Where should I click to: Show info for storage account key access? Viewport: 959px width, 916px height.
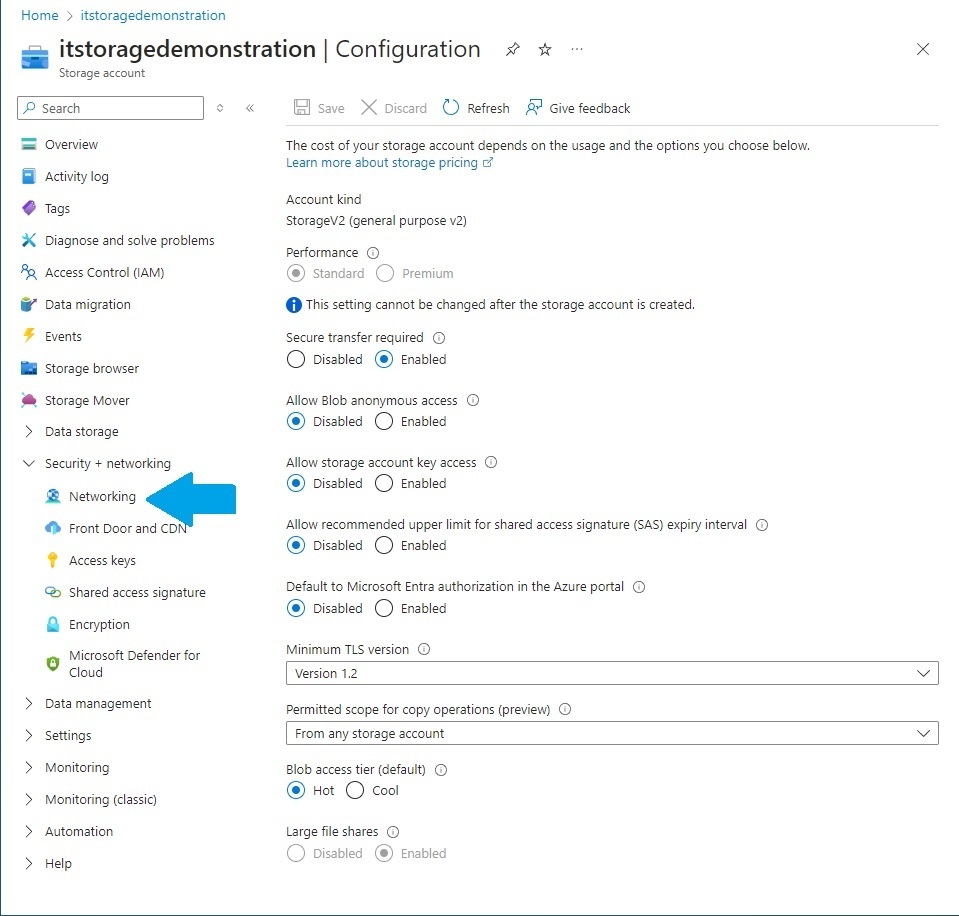pyautogui.click(x=491, y=462)
